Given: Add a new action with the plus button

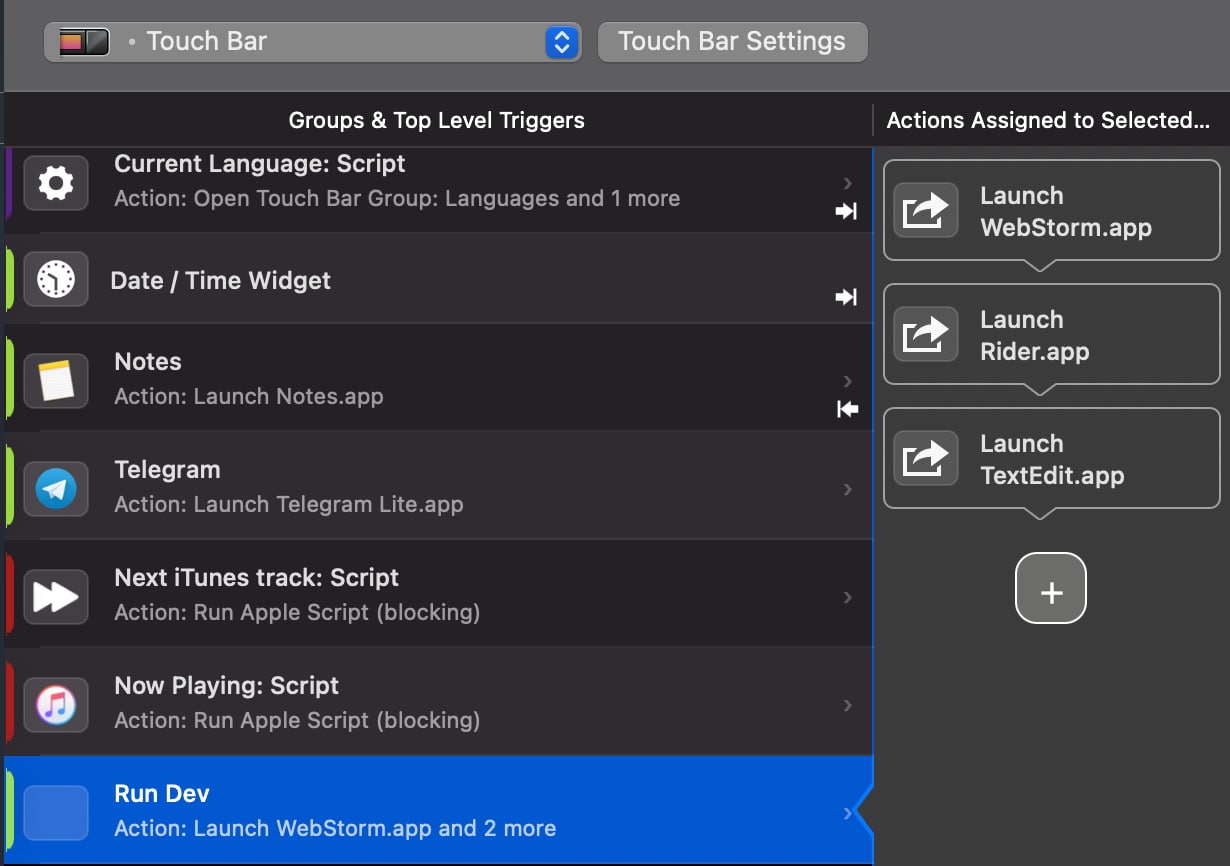Looking at the screenshot, I should click(x=1051, y=588).
